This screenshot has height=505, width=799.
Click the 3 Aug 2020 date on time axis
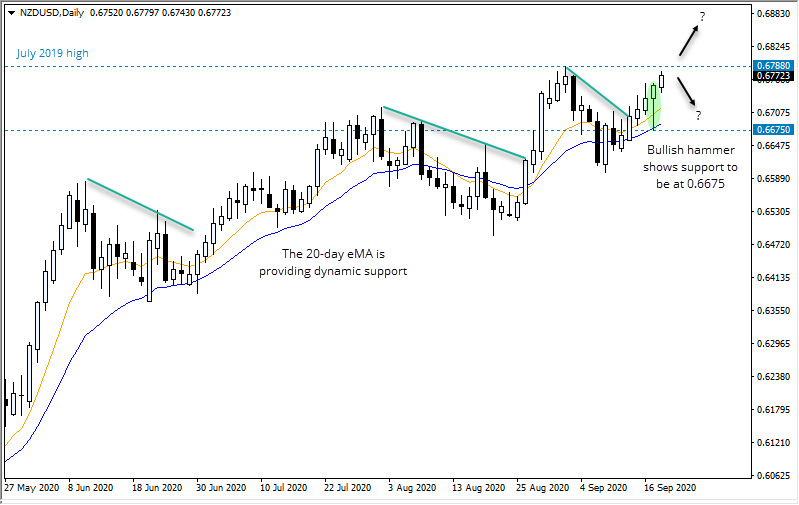[410, 489]
